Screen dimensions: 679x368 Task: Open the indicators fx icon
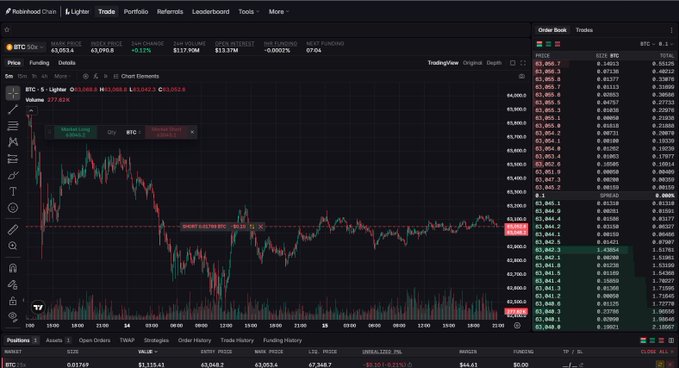click(96, 76)
